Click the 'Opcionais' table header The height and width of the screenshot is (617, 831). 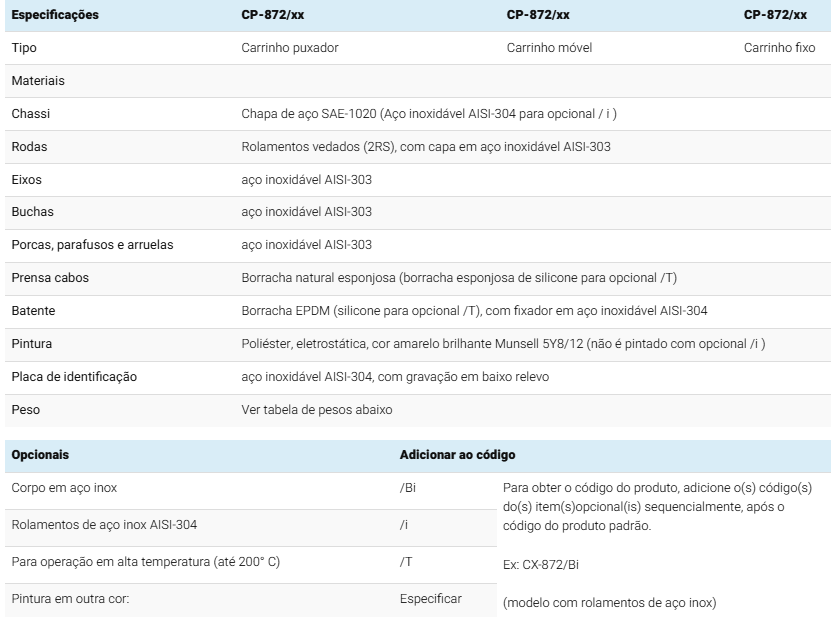click(40, 455)
